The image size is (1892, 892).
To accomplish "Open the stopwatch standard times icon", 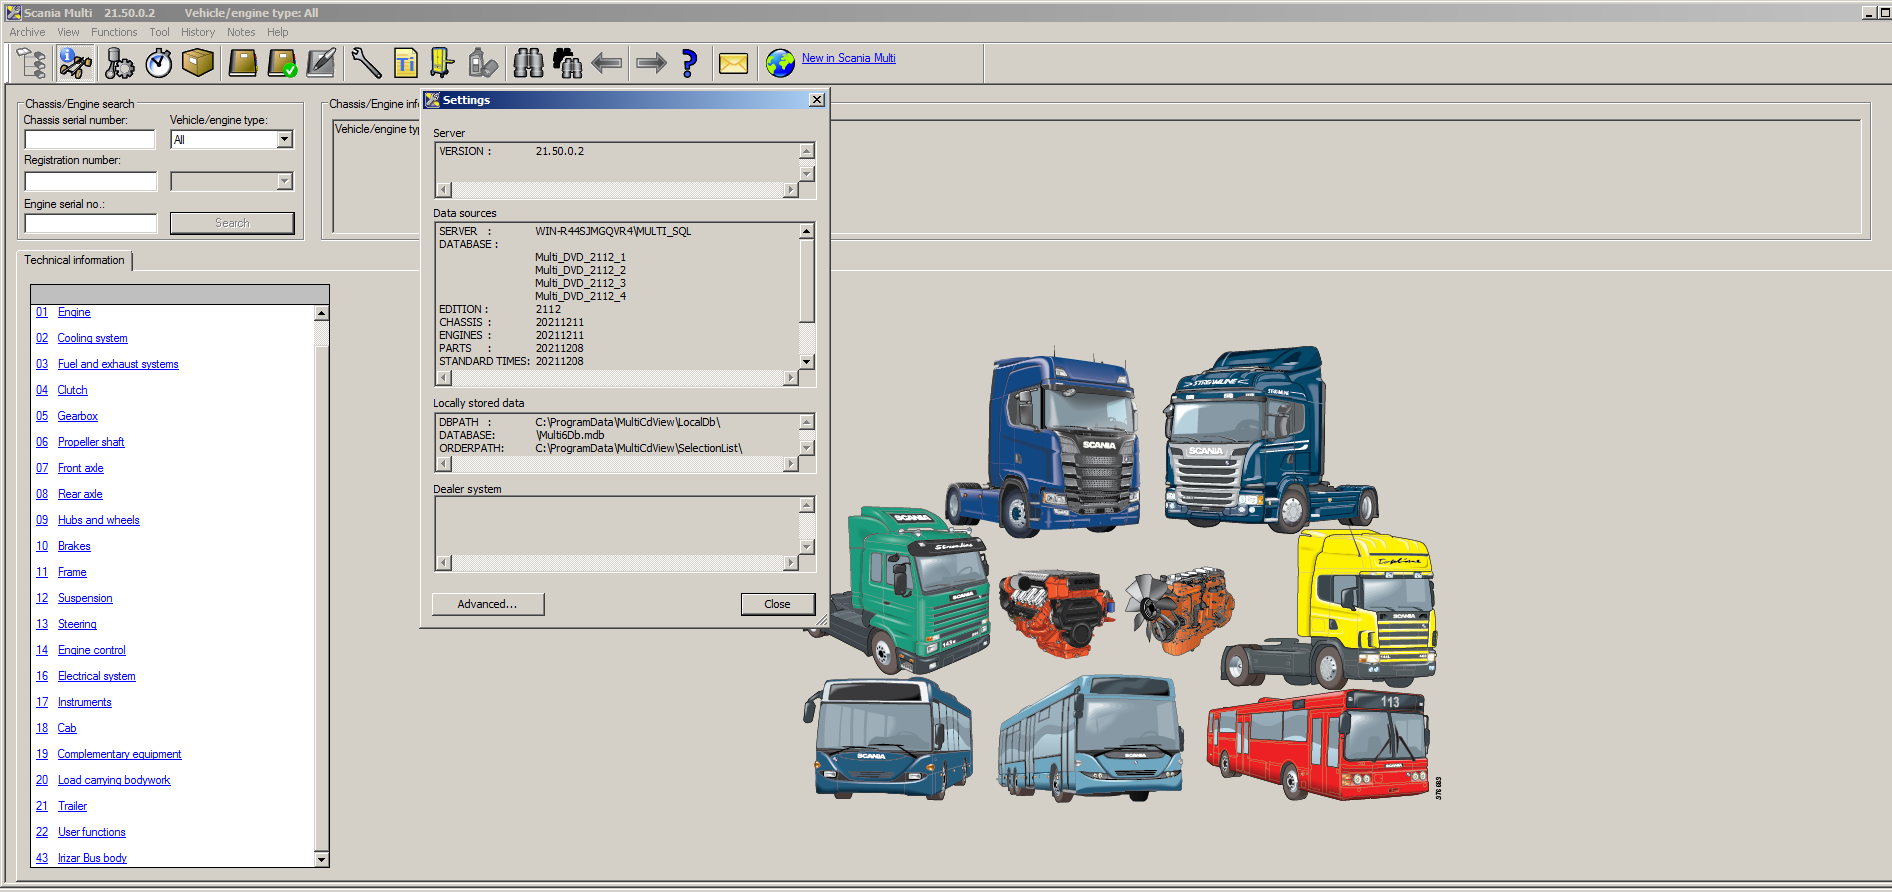I will click(159, 63).
